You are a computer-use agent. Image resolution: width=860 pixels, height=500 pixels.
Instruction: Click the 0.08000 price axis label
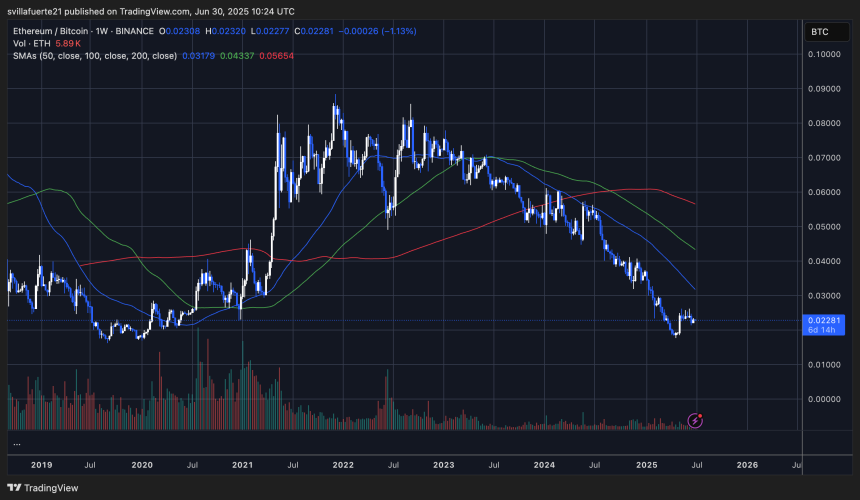tap(824, 123)
